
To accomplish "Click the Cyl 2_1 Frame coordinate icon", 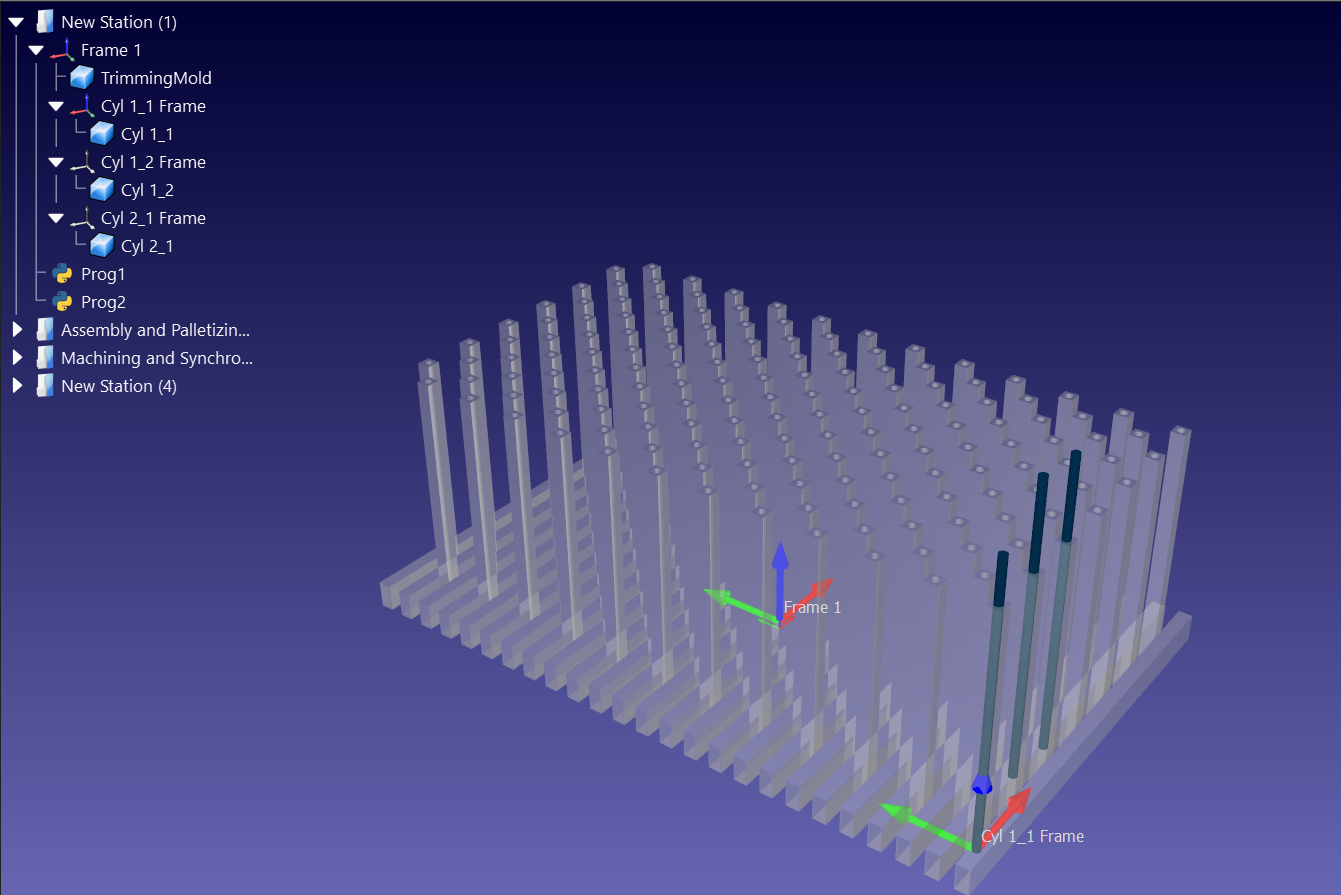I will (x=83, y=218).
